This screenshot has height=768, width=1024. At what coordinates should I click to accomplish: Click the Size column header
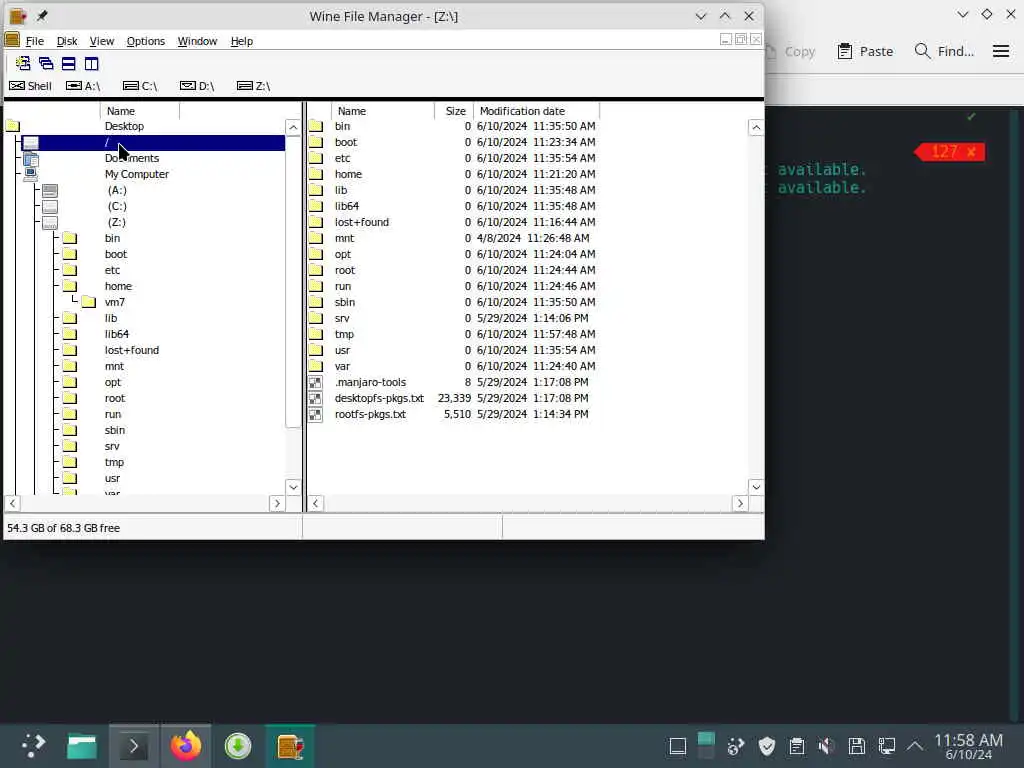[455, 111]
